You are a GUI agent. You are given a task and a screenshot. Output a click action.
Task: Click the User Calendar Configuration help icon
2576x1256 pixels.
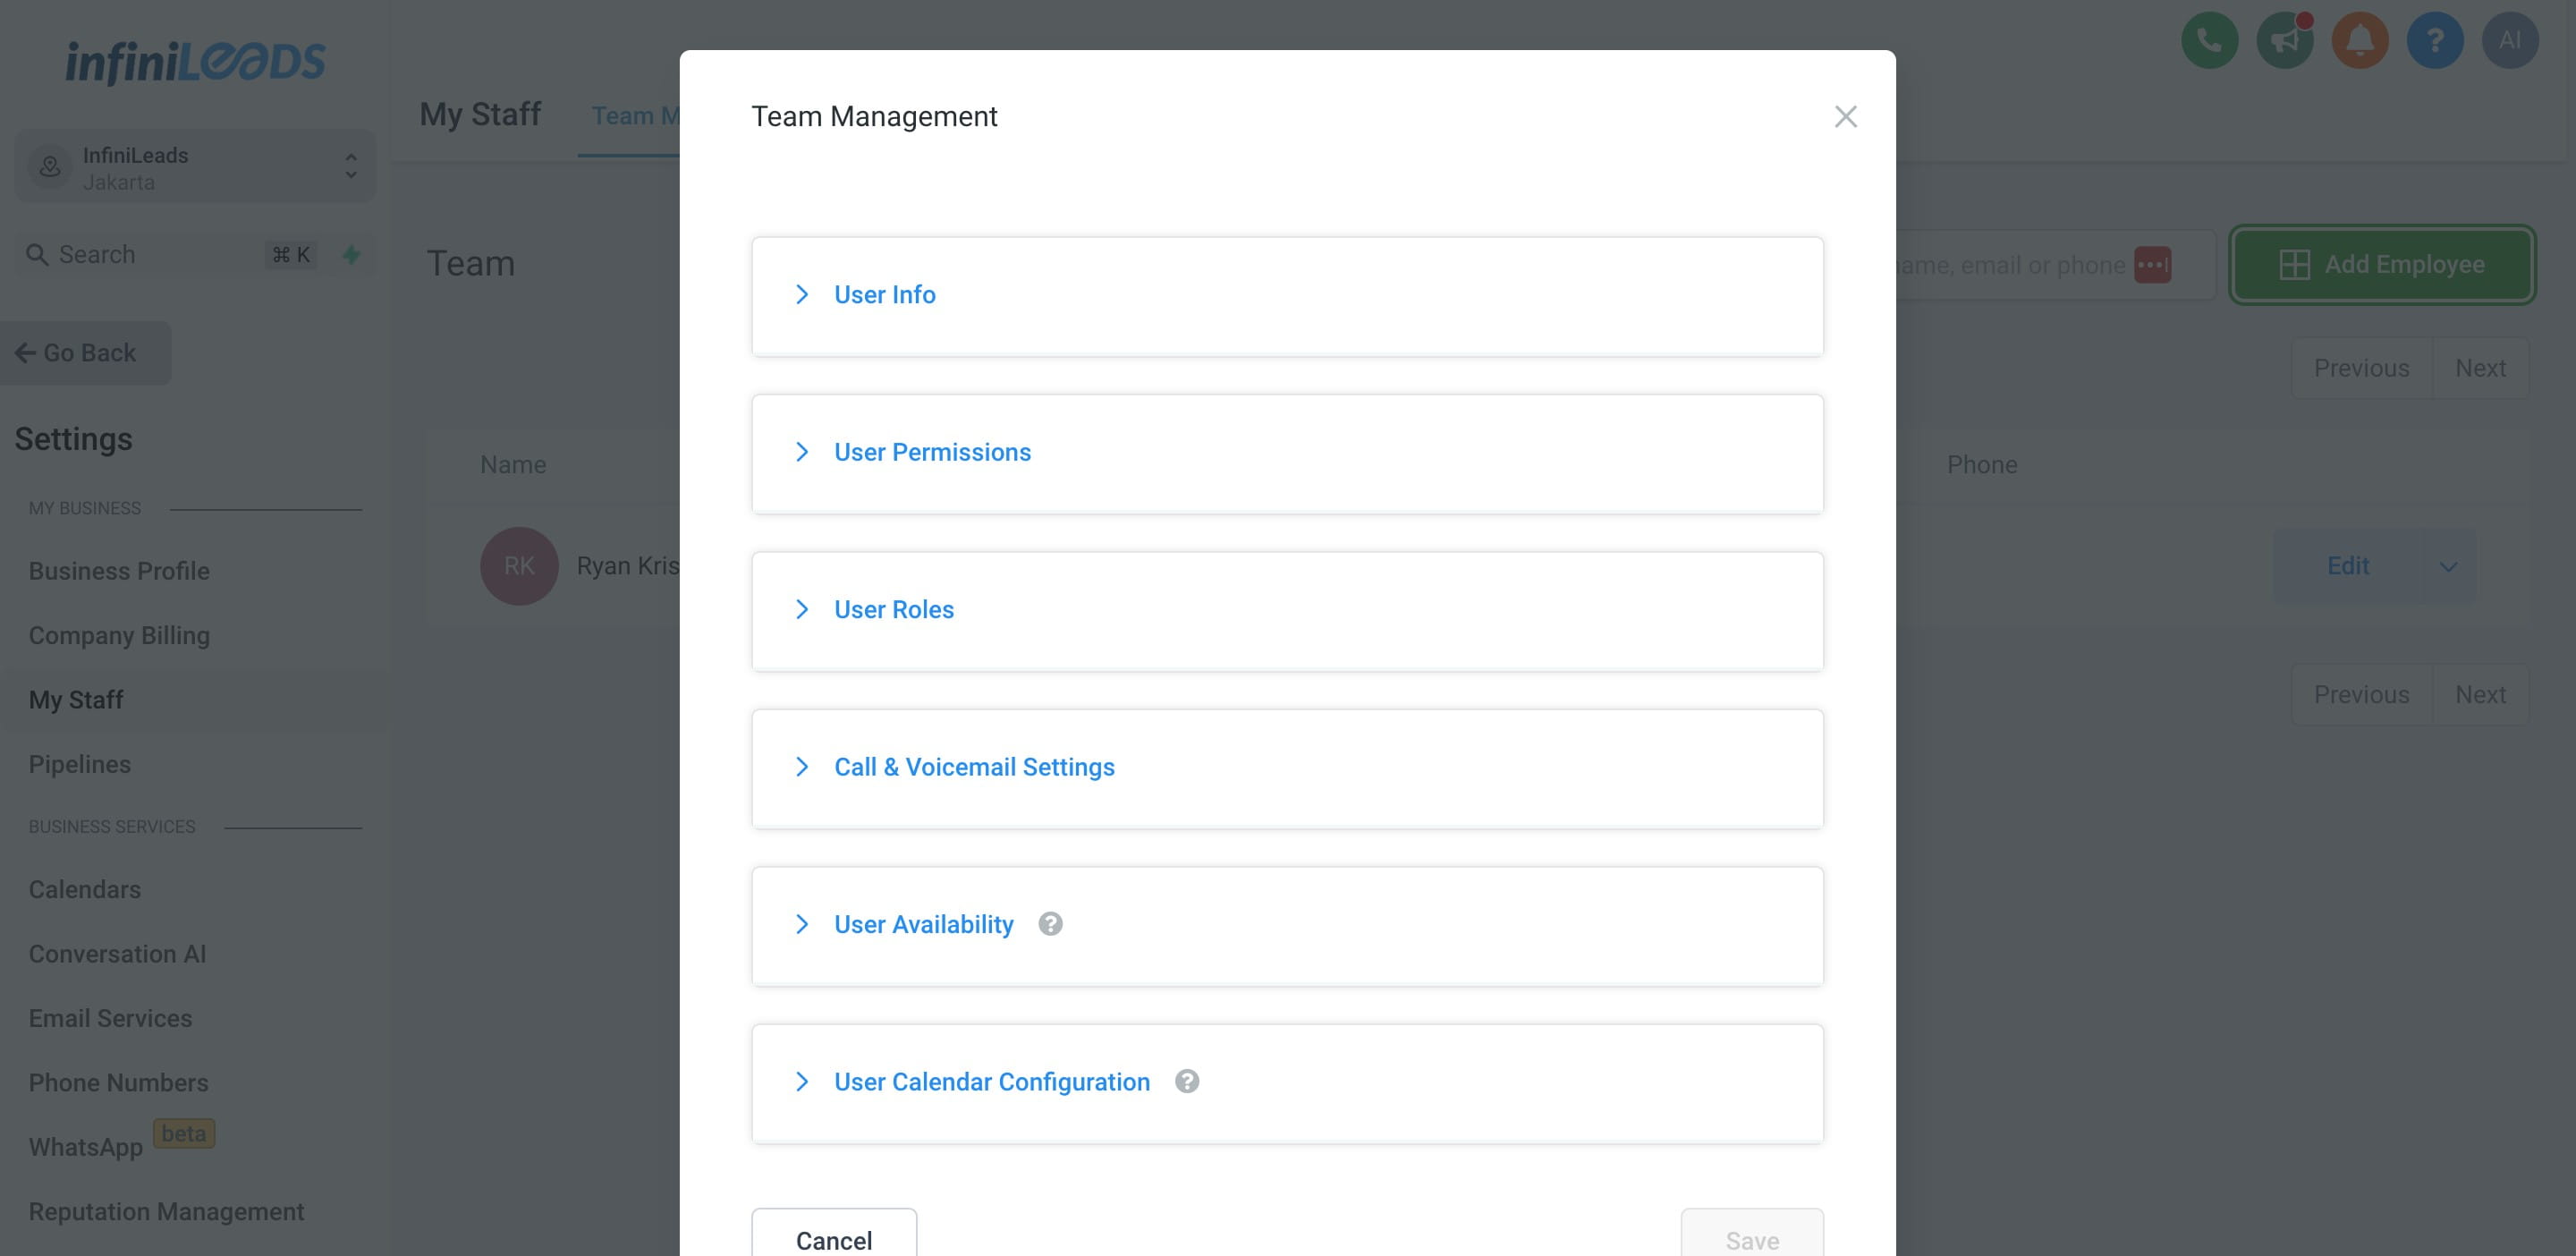1187,1081
